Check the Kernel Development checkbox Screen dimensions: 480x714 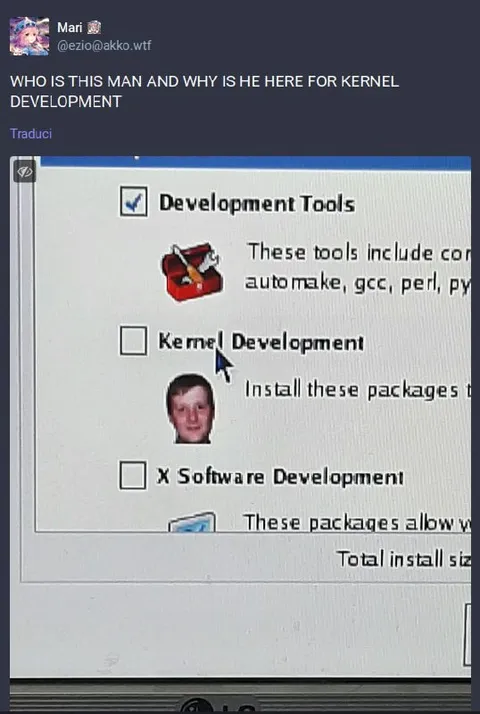tap(133, 340)
